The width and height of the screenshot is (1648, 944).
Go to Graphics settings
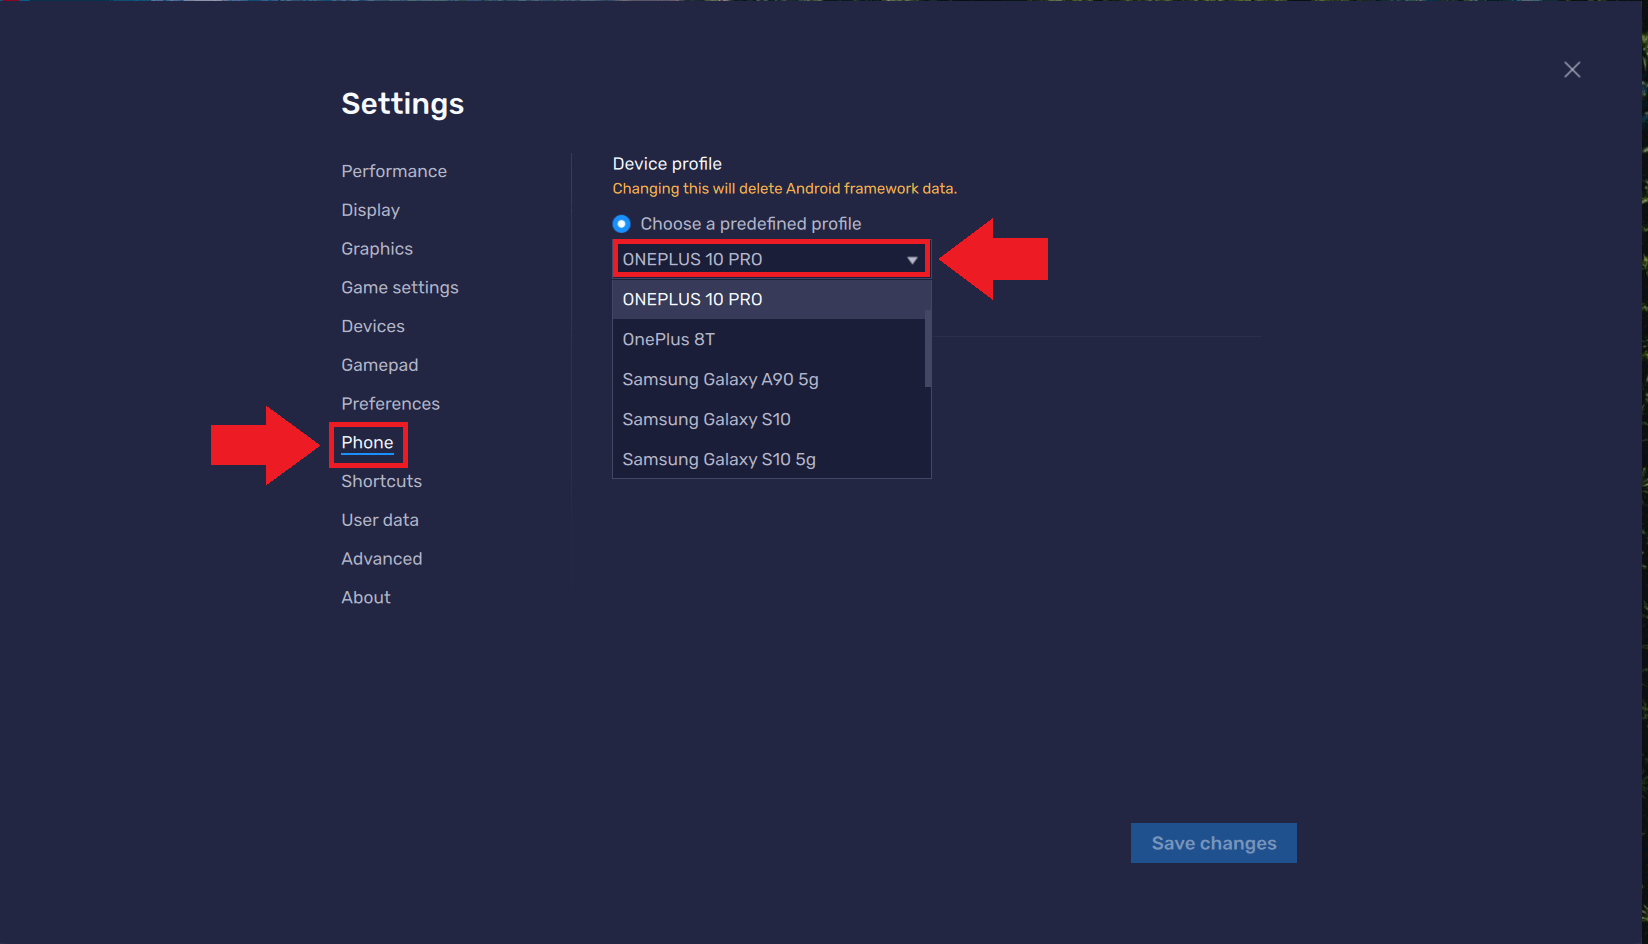pyautogui.click(x=377, y=249)
